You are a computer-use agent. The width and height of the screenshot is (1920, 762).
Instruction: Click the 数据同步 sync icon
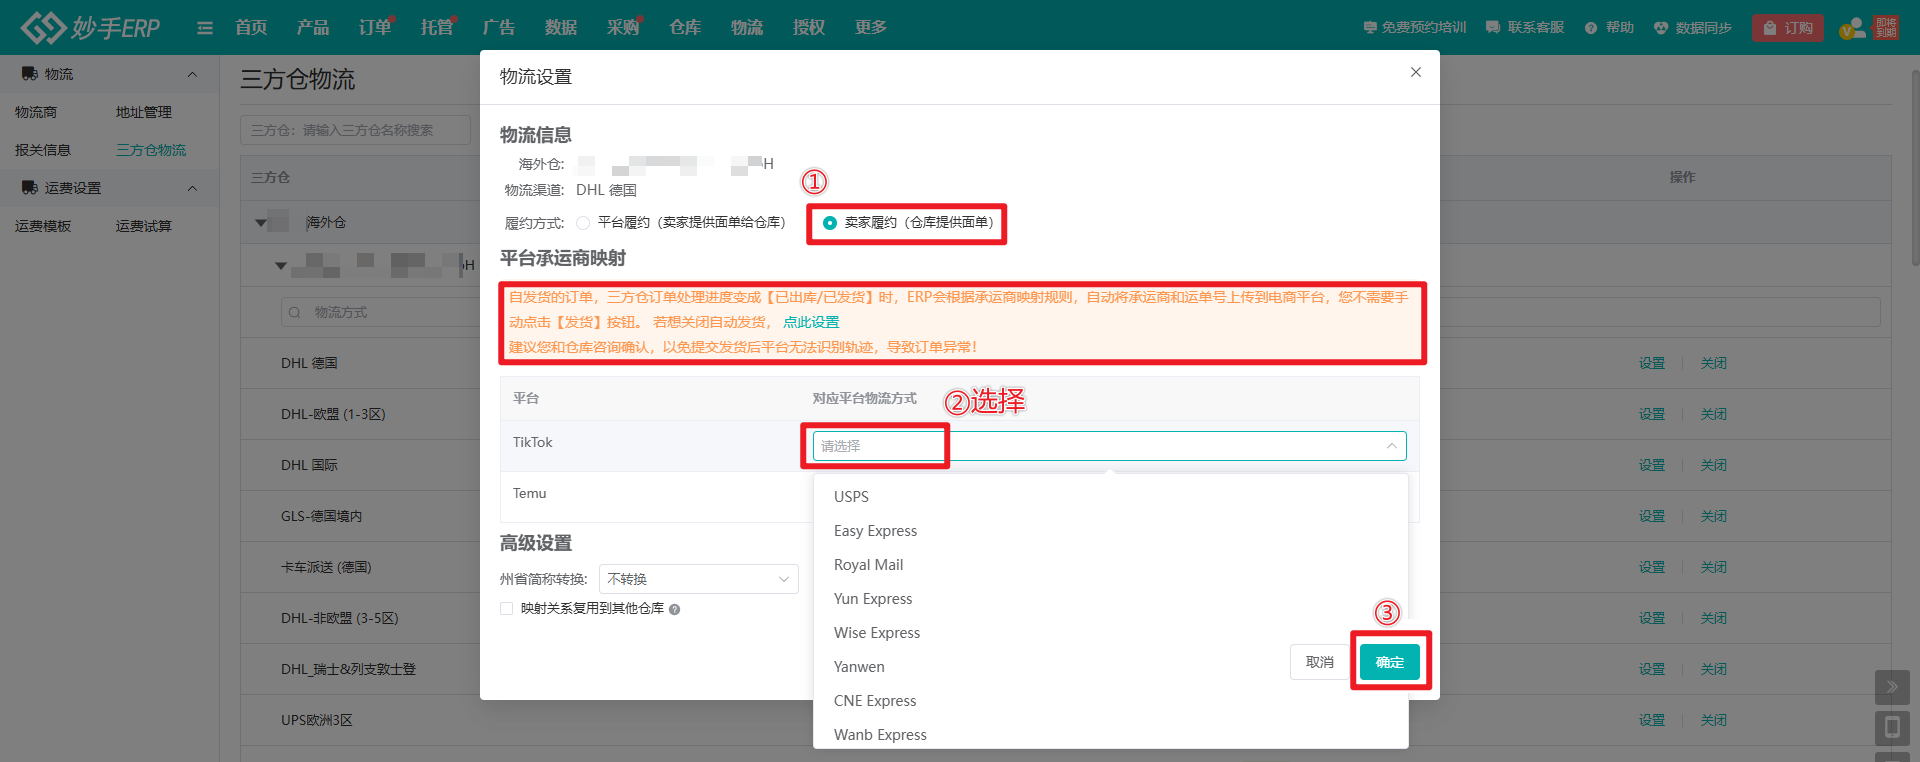(x=1661, y=28)
